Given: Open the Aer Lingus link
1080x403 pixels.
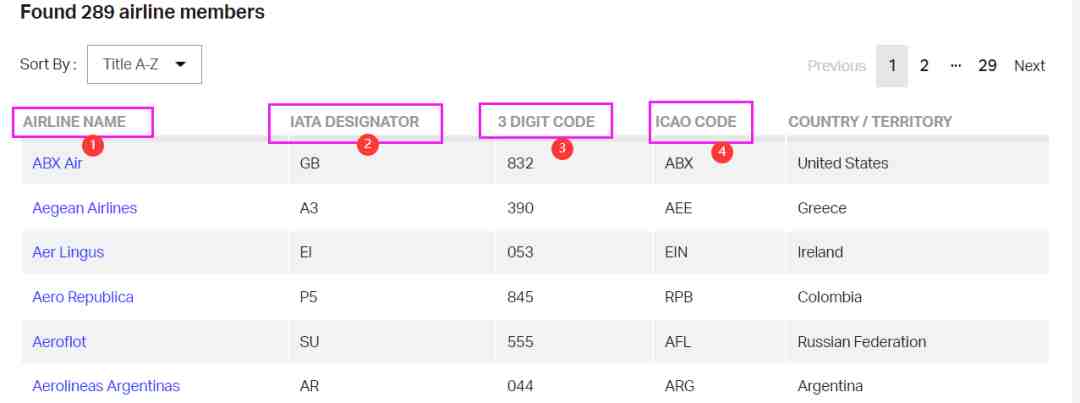Looking at the screenshot, I should (x=68, y=252).
